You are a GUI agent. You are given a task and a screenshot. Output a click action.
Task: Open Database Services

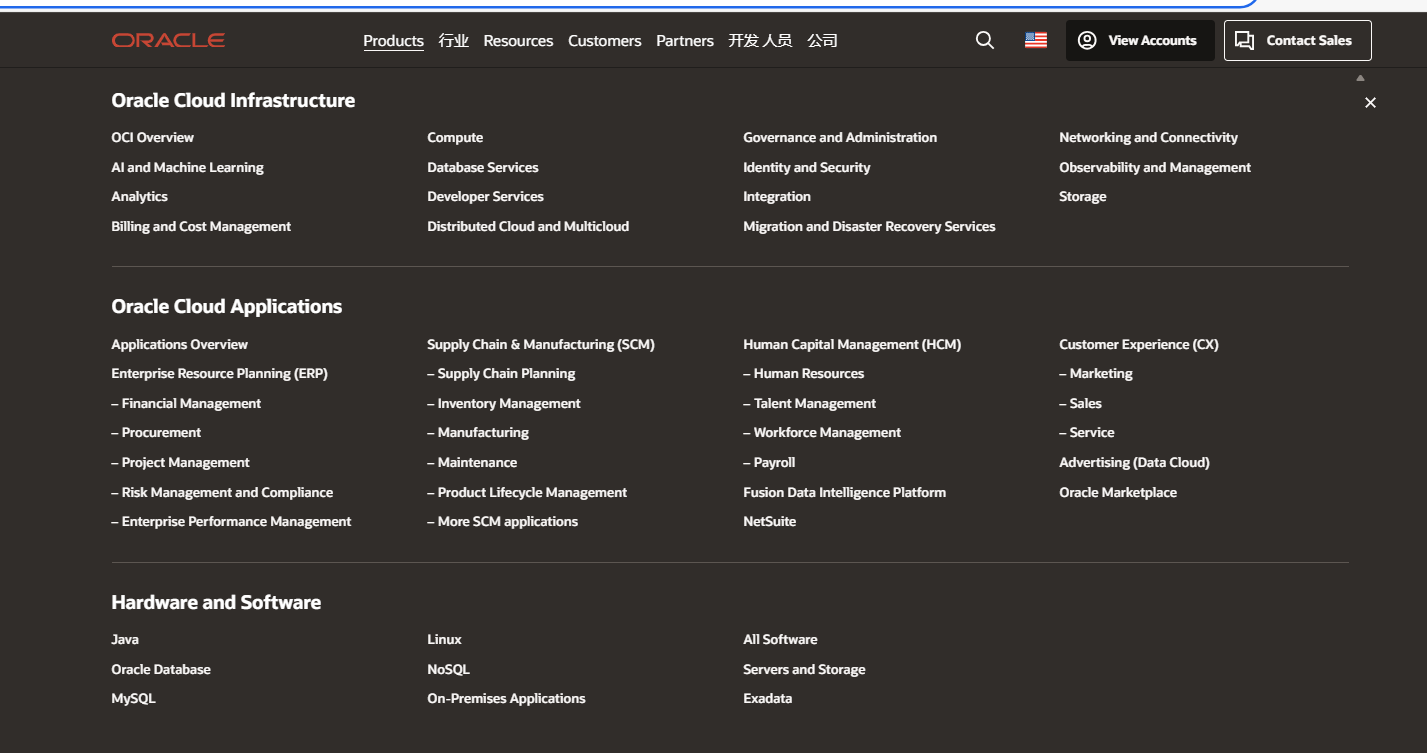(483, 168)
